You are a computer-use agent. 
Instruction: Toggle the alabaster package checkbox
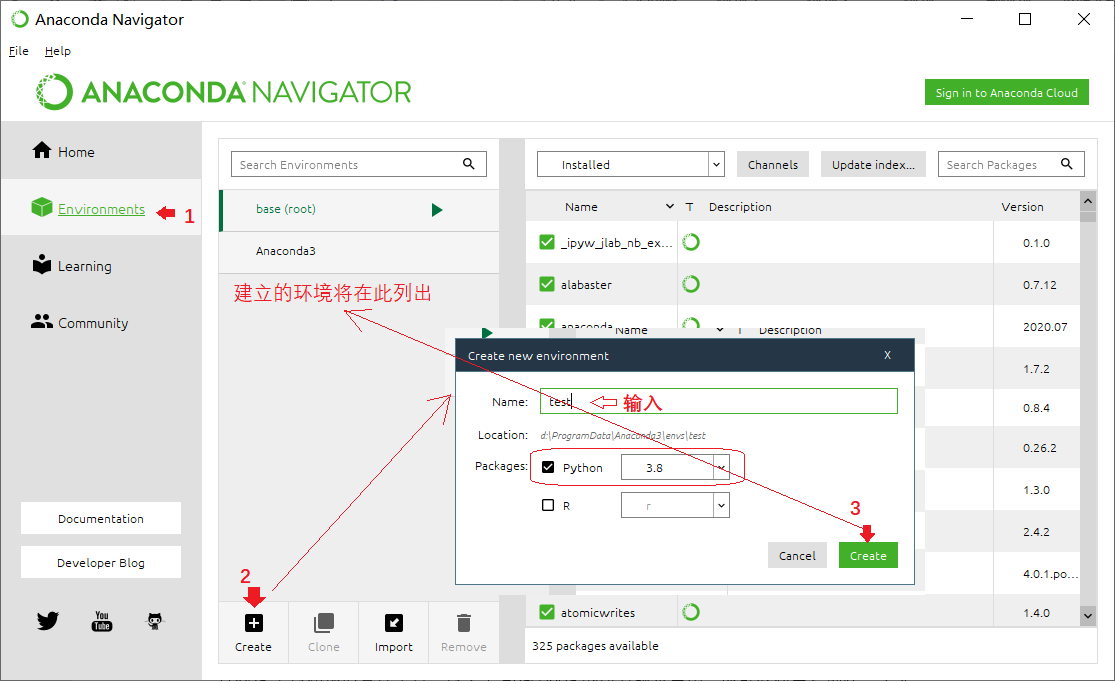(x=547, y=284)
